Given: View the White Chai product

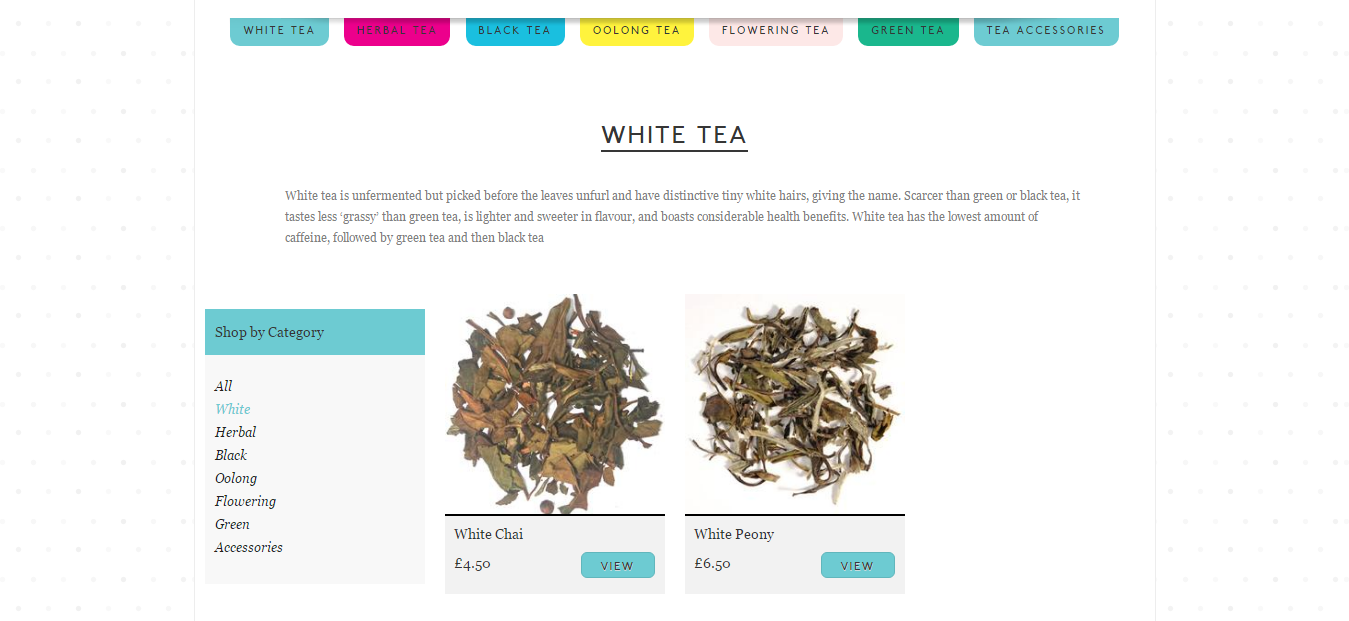Looking at the screenshot, I should [618, 565].
